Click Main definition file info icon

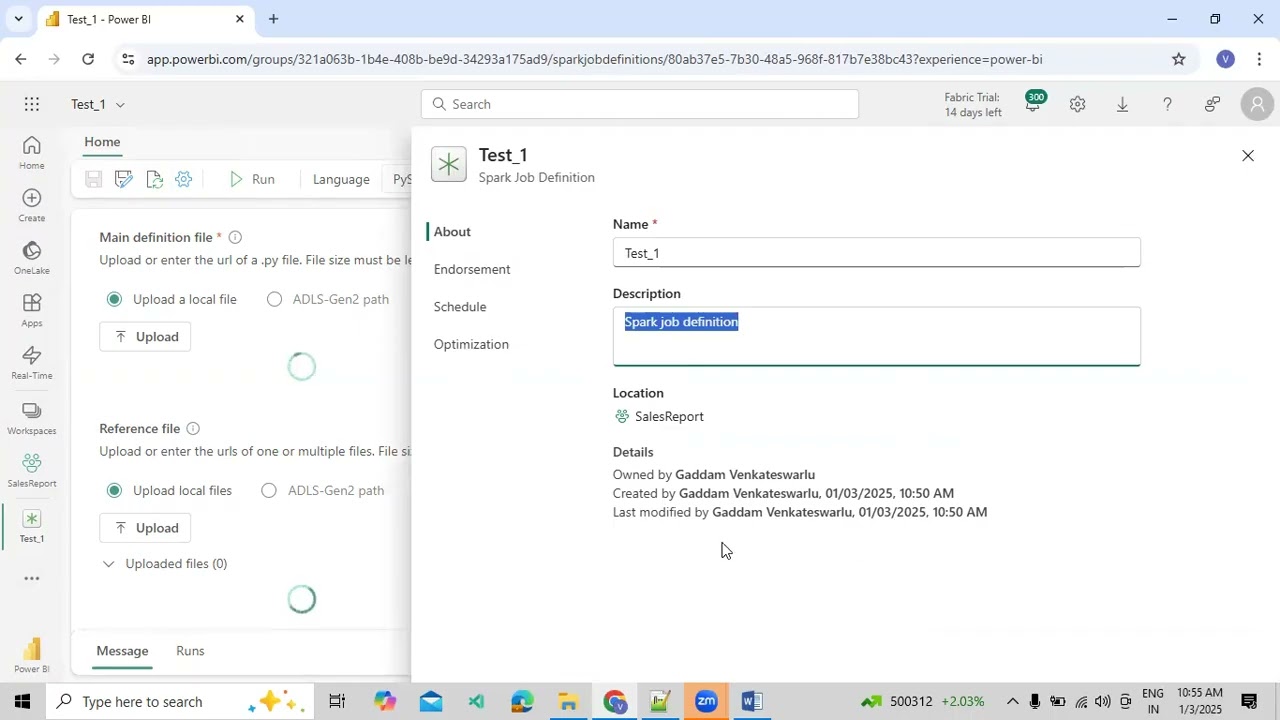(x=235, y=237)
